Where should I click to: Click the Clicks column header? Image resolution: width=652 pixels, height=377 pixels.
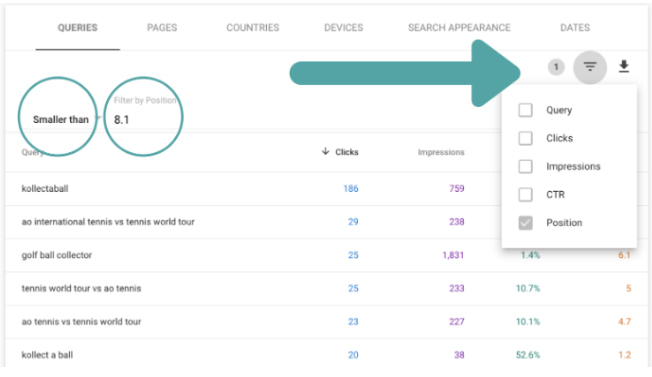point(347,152)
